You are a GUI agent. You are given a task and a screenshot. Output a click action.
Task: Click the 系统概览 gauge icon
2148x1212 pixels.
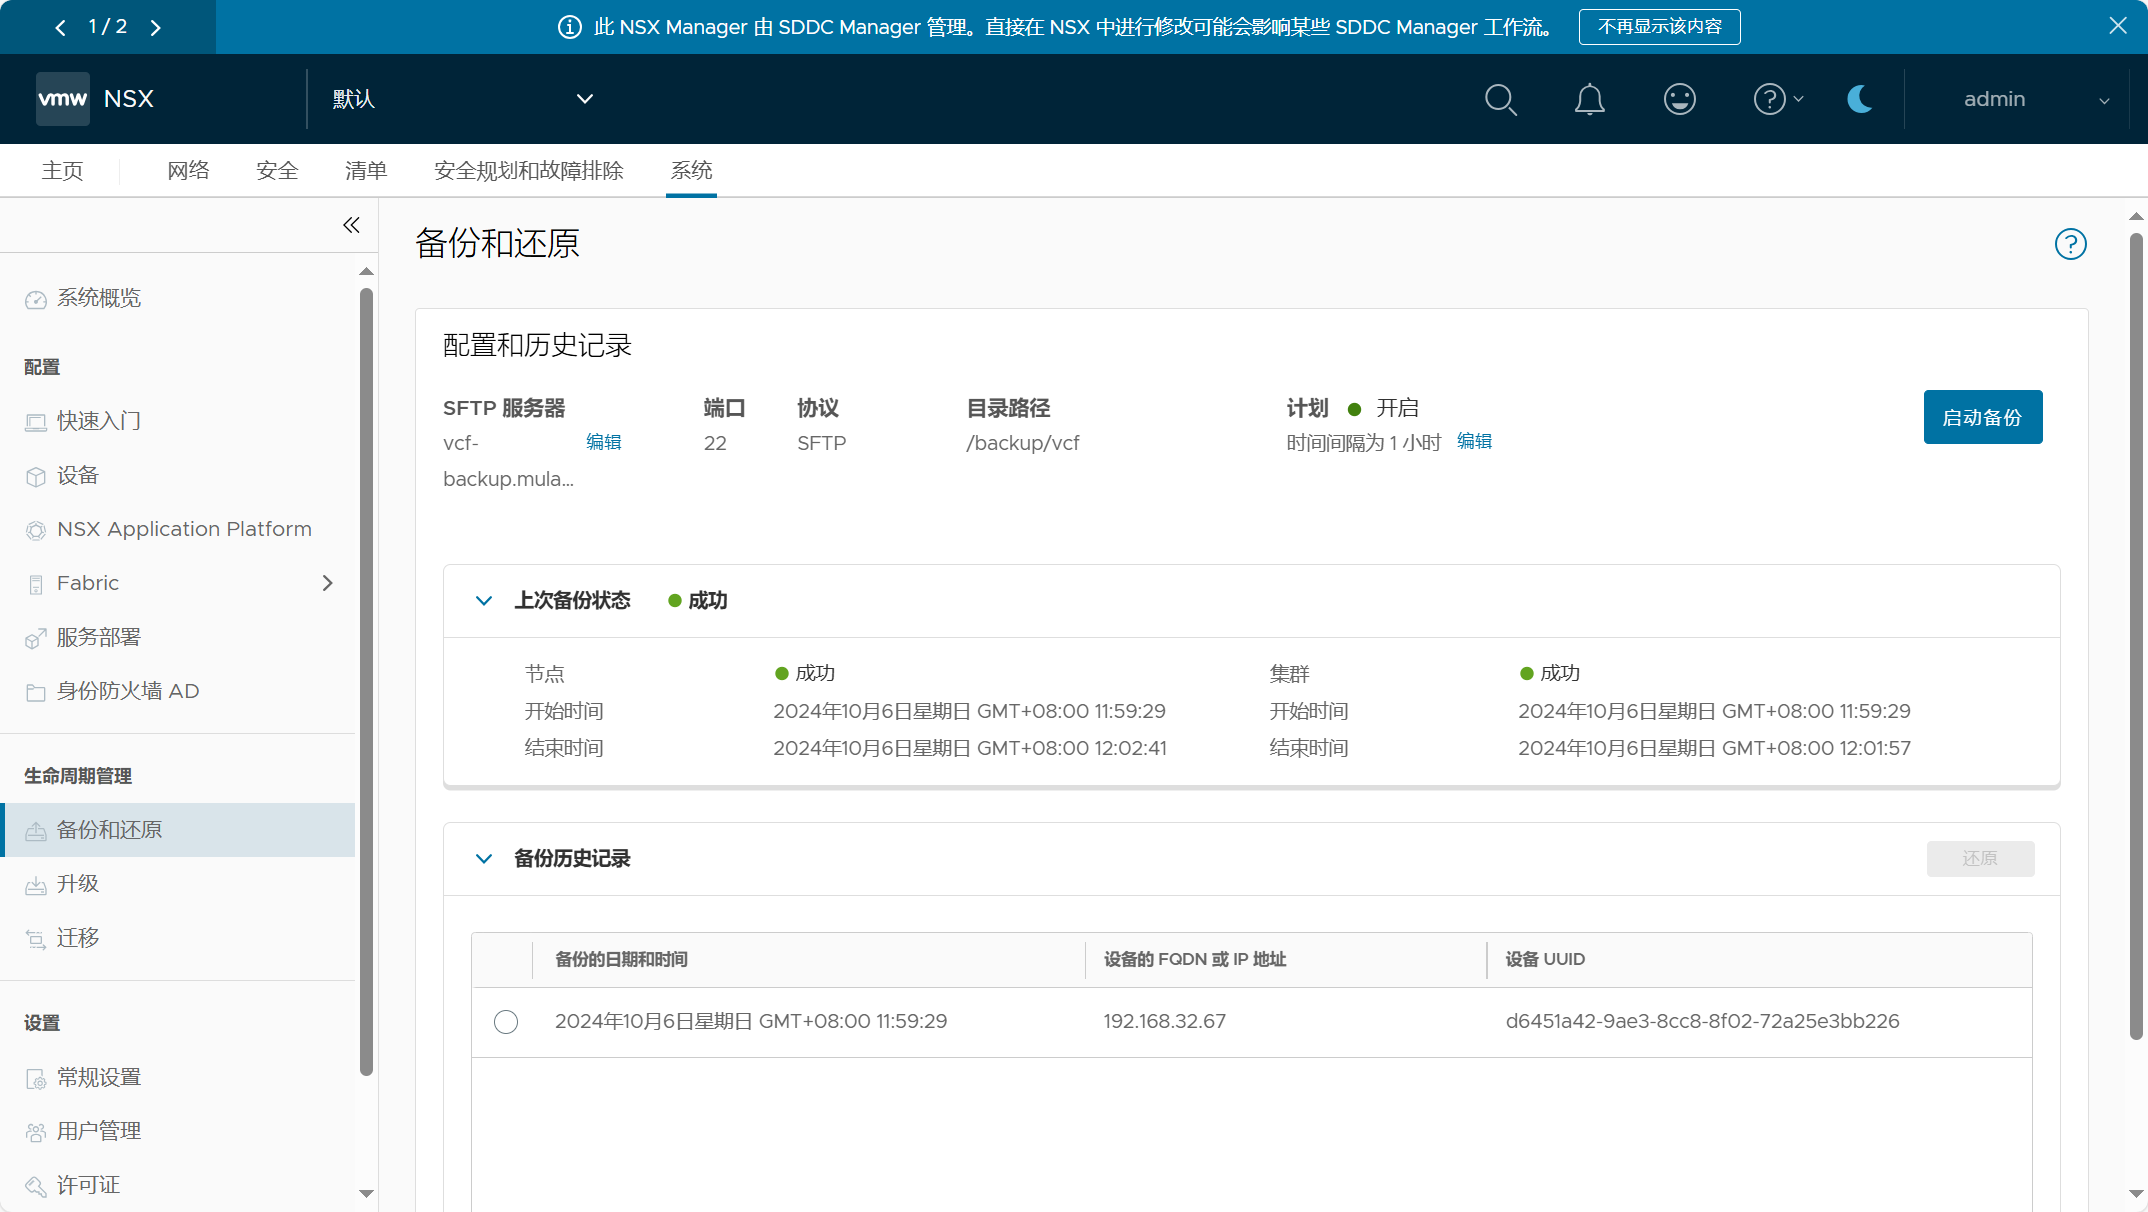pyautogui.click(x=36, y=299)
